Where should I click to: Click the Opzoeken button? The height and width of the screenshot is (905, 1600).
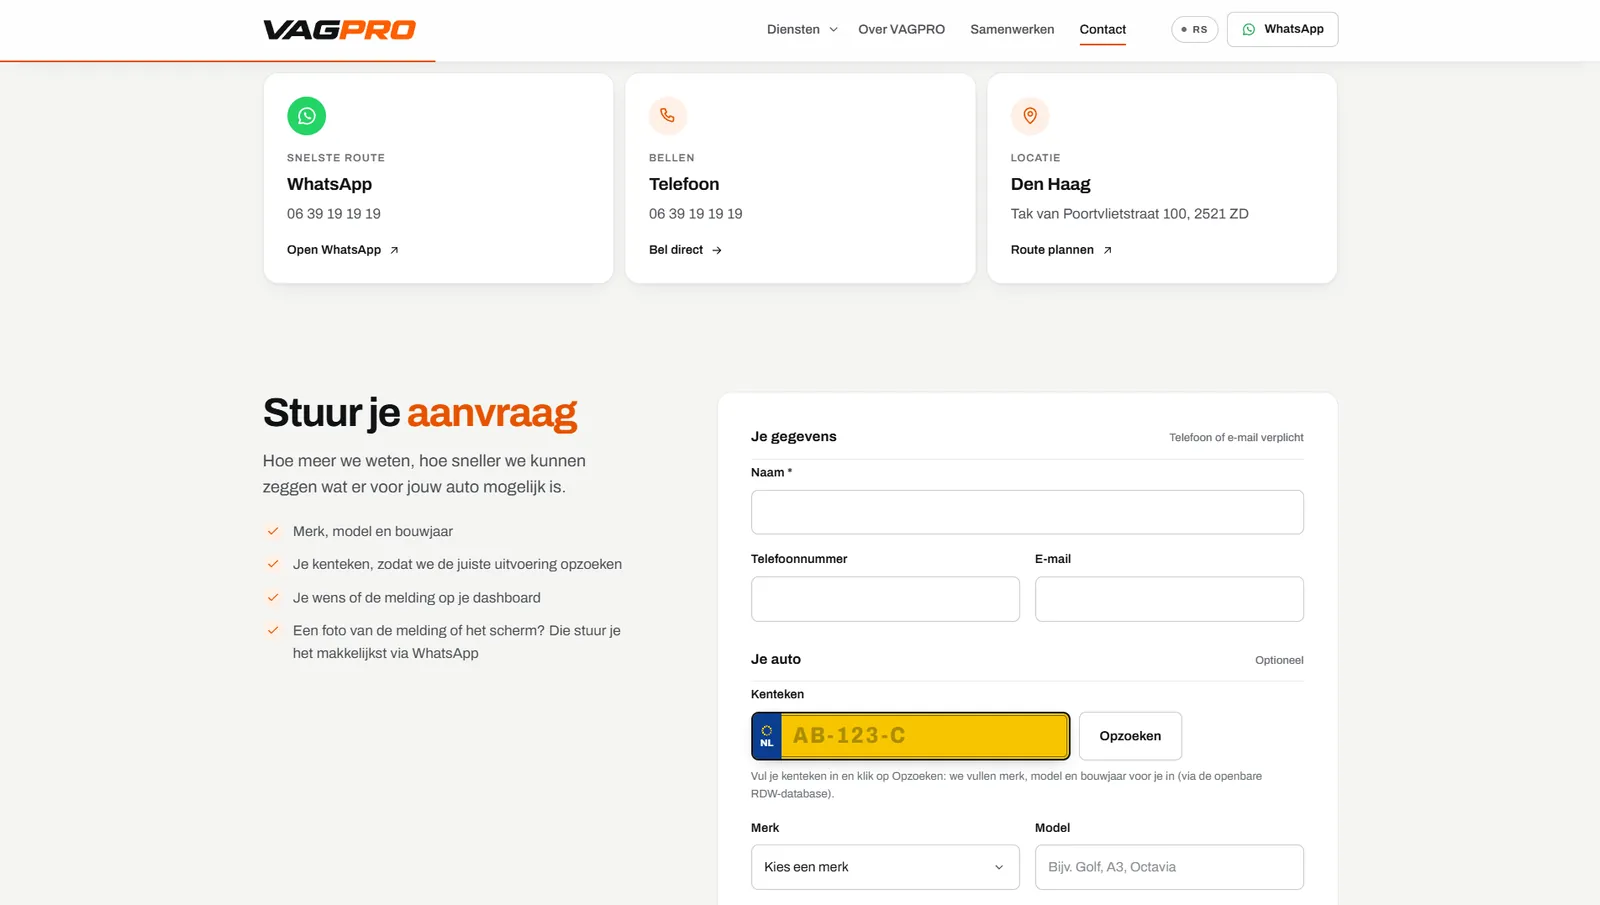[x=1130, y=736]
